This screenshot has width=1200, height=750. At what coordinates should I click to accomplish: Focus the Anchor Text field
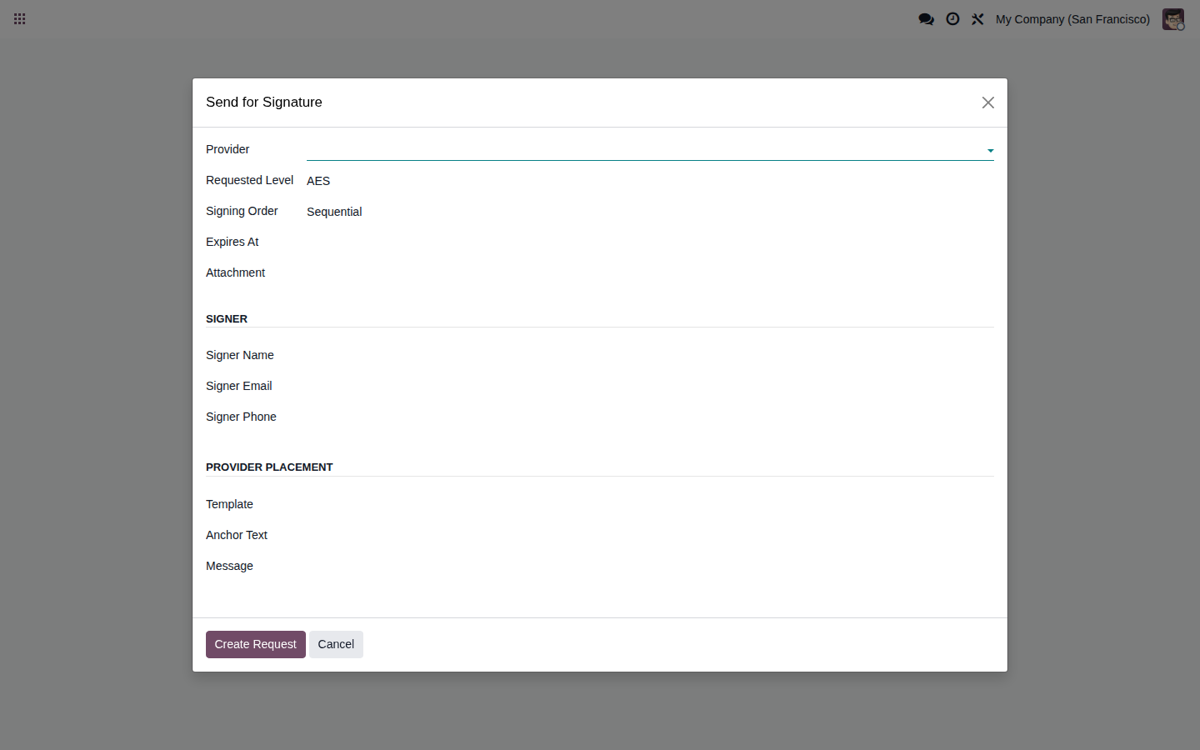[x=650, y=535]
